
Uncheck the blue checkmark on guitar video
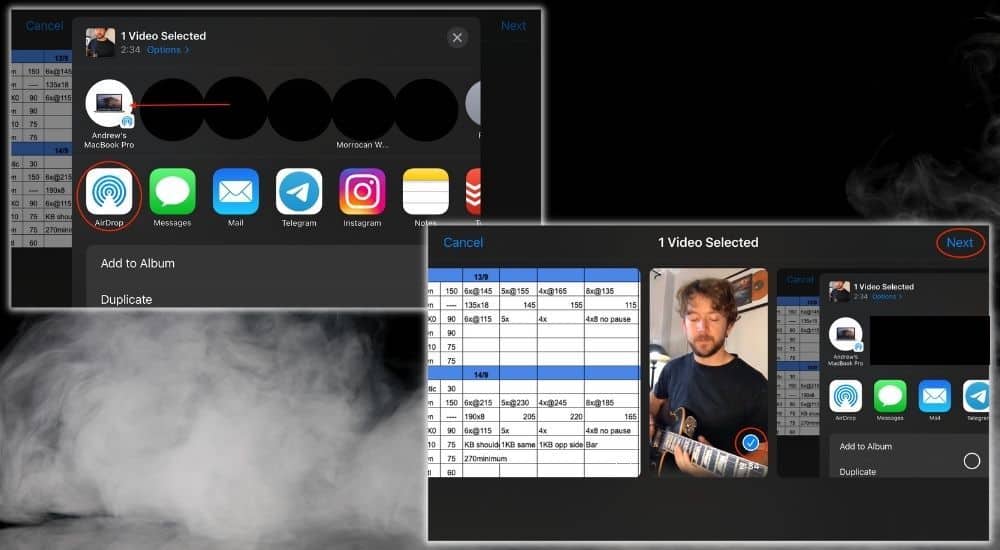(751, 442)
